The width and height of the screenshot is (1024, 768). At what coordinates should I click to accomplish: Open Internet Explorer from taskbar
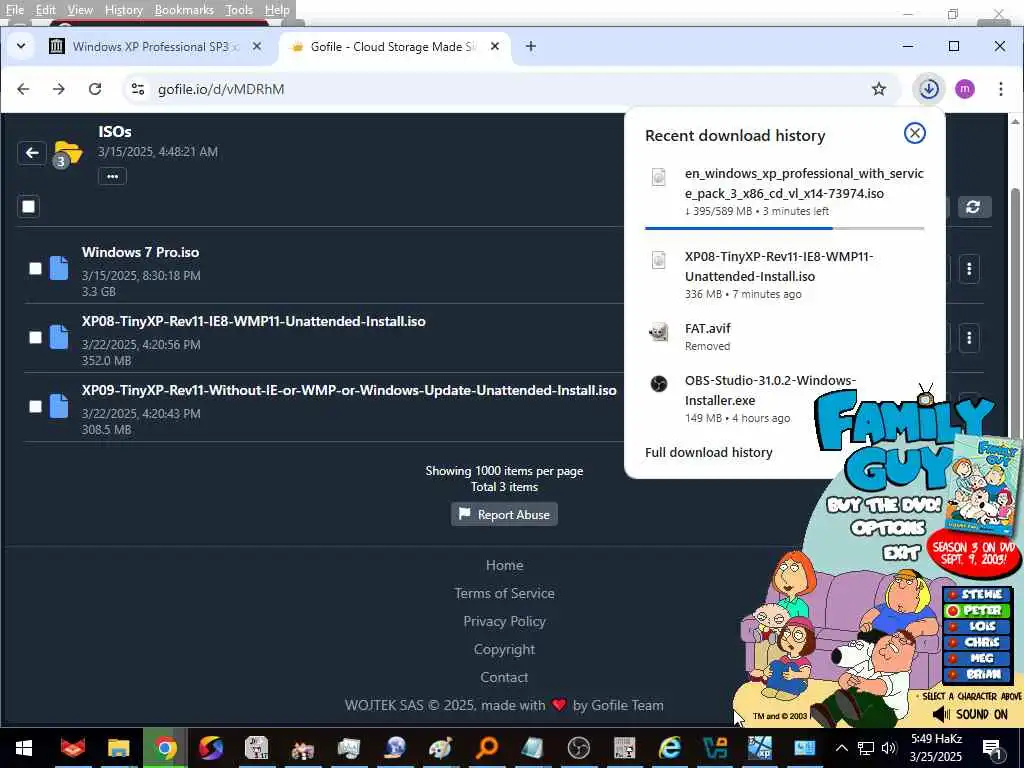(669, 748)
